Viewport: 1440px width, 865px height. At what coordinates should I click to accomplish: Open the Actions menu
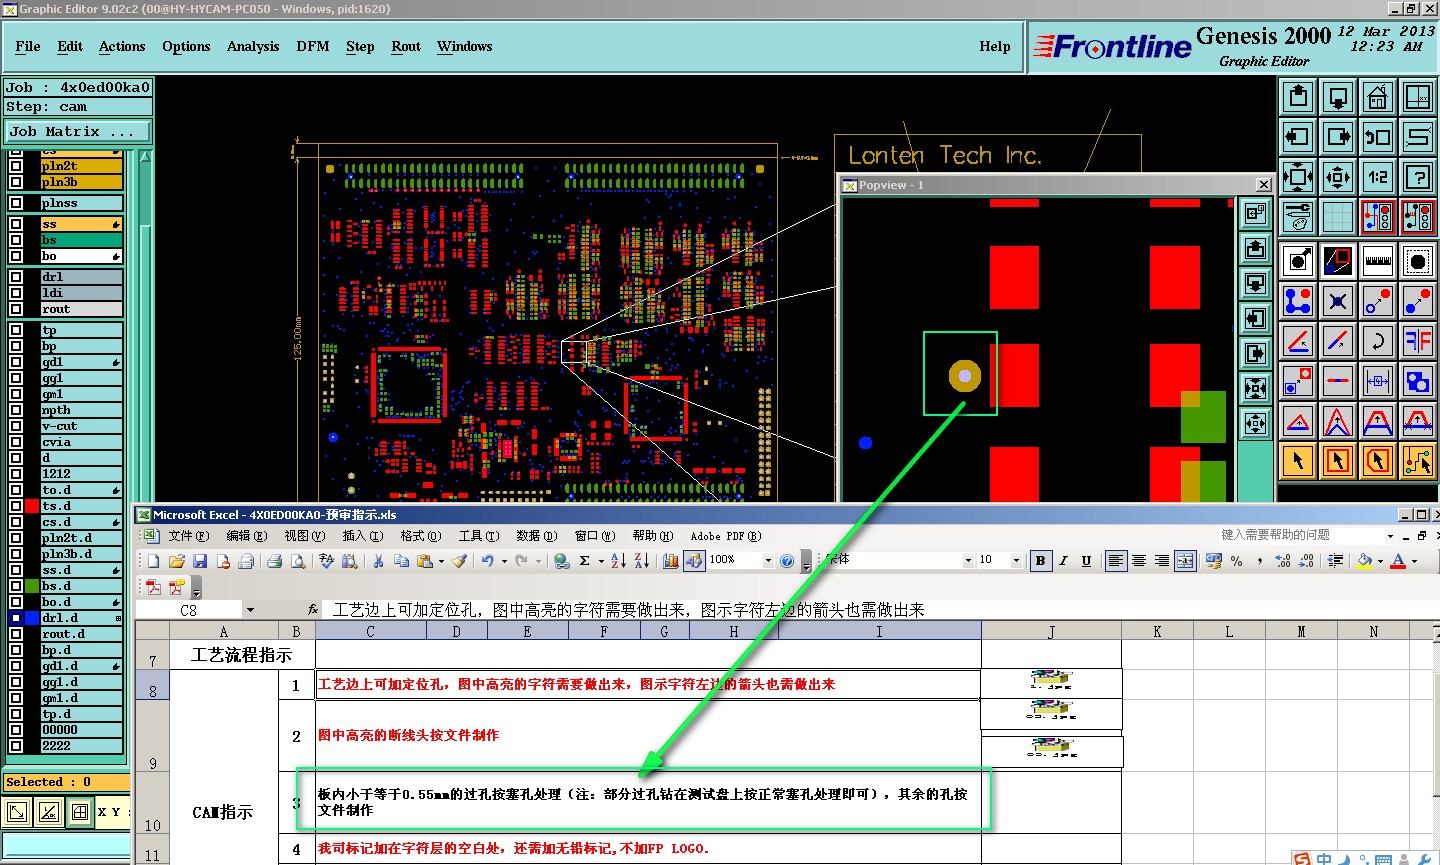(x=122, y=46)
